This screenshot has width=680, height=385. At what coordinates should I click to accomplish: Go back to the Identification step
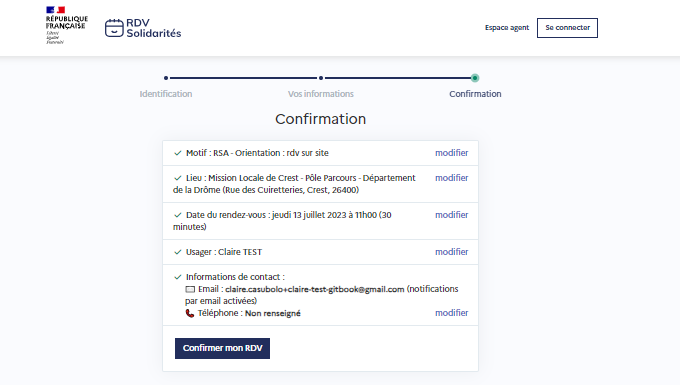(166, 94)
